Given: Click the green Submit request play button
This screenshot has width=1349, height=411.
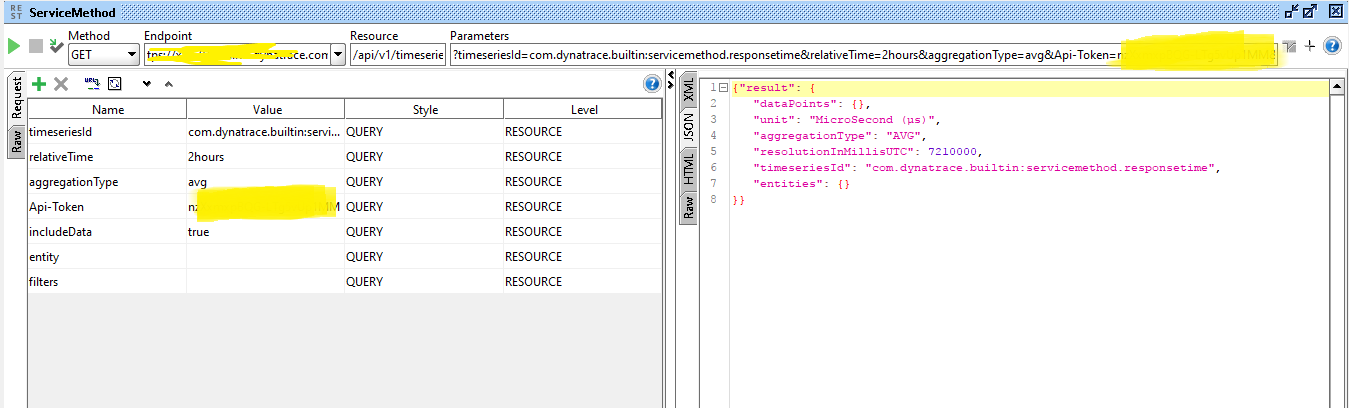Looking at the screenshot, I should click(14, 46).
